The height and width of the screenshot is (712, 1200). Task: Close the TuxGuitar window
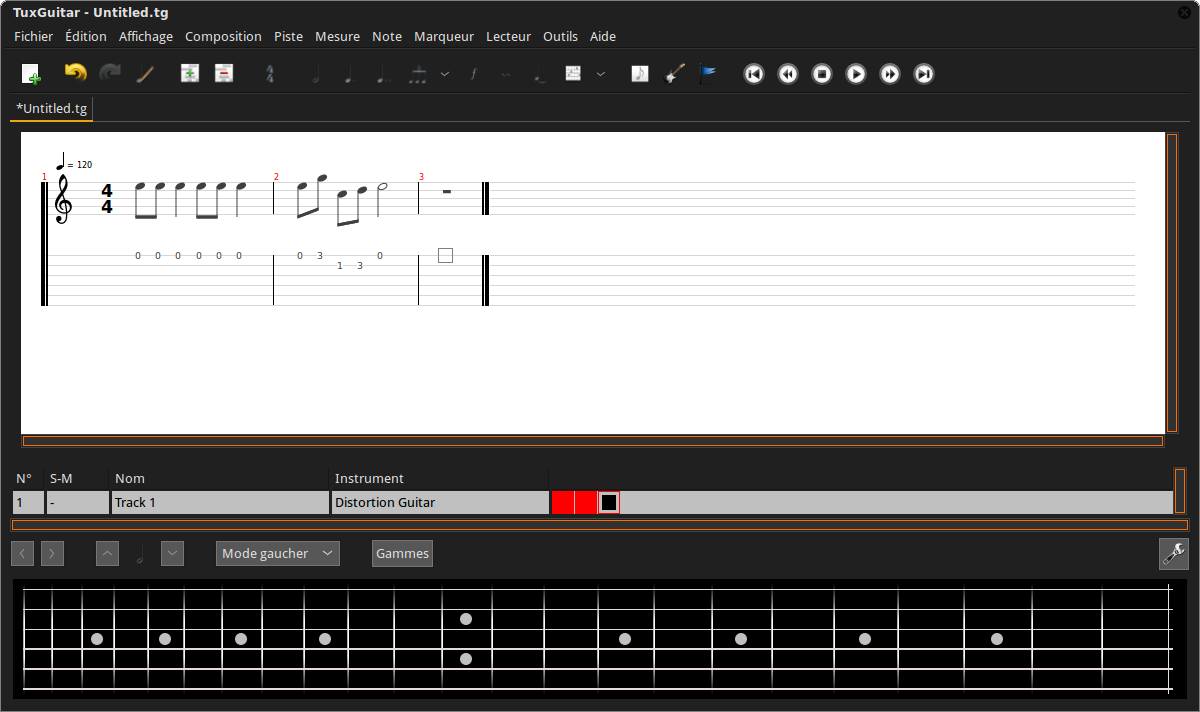(x=1184, y=12)
